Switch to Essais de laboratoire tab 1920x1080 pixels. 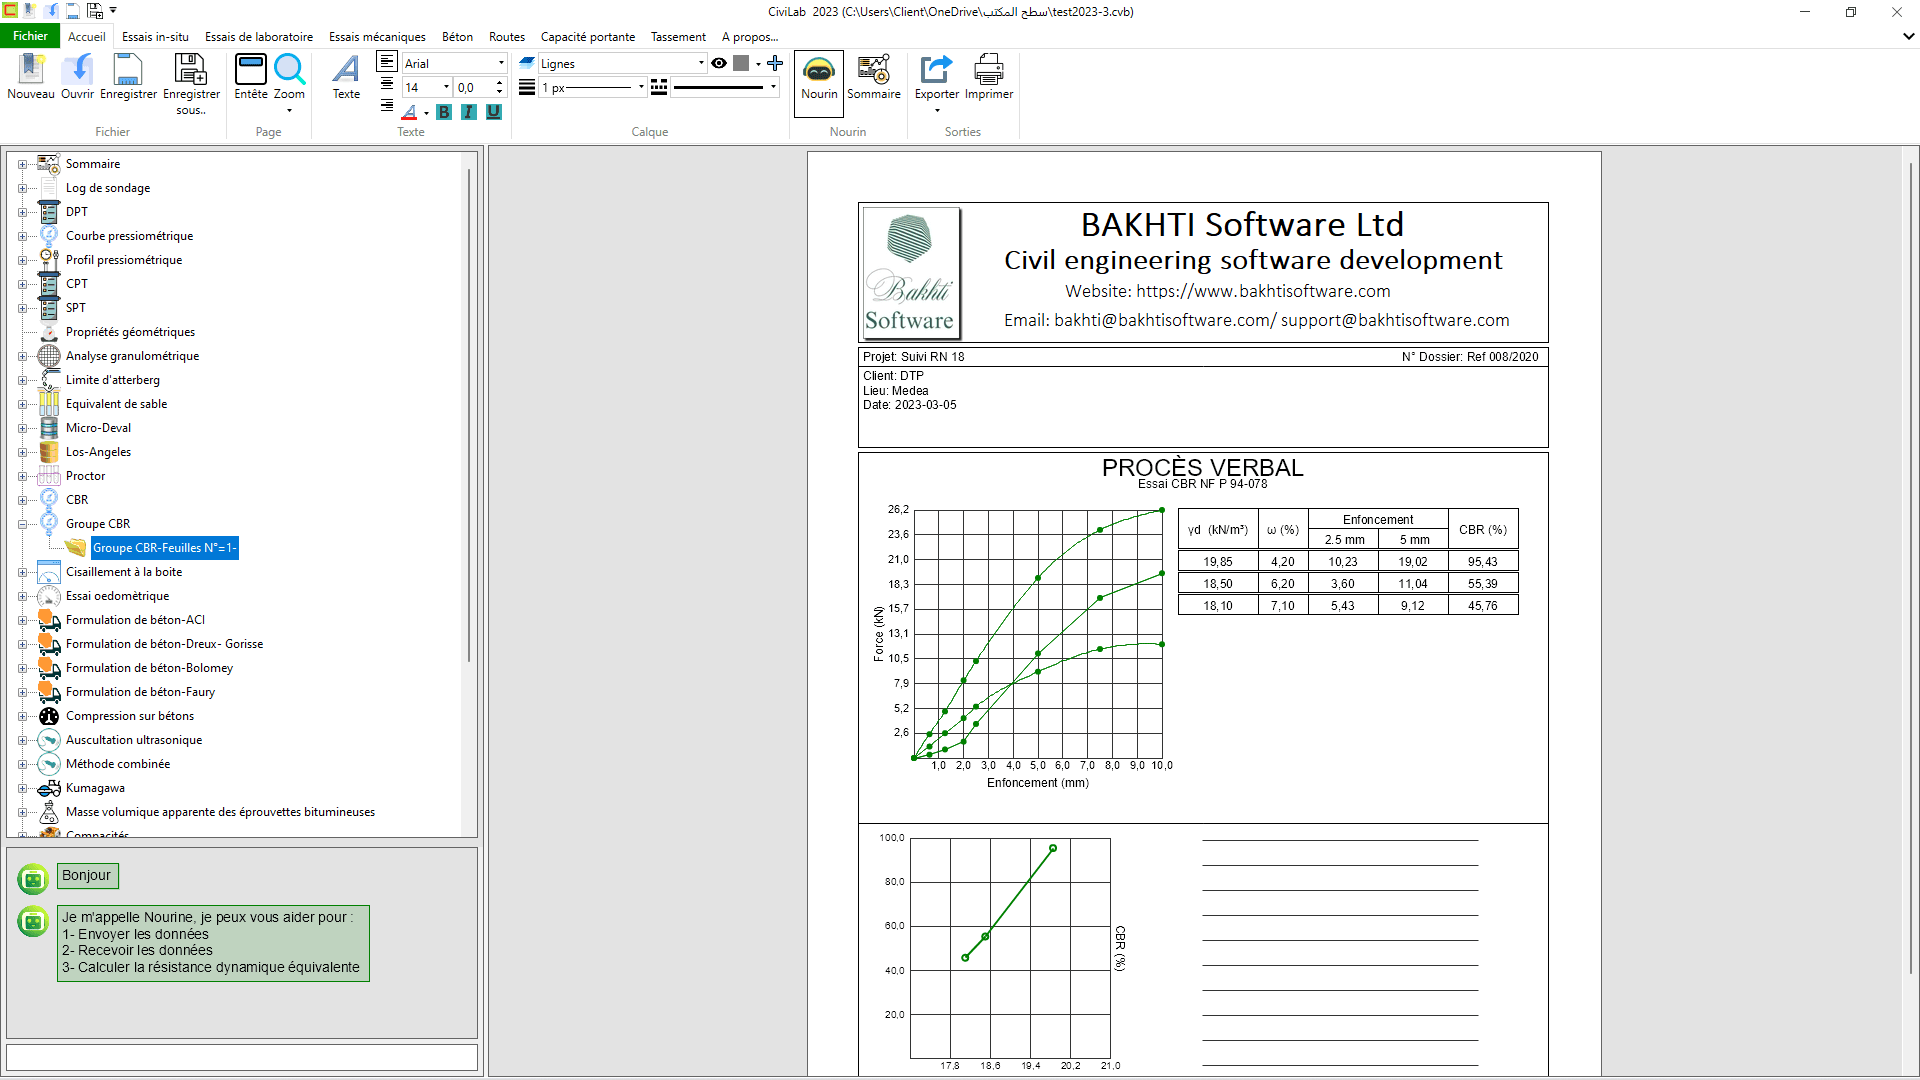point(259,37)
